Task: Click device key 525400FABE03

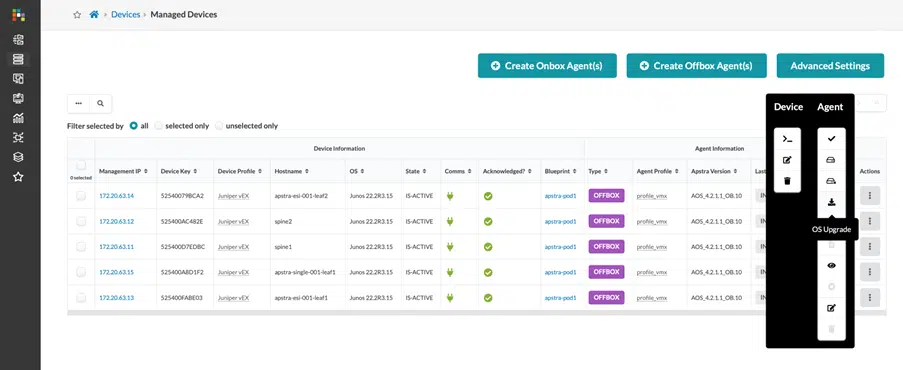Action: pyautogui.click(x=182, y=298)
